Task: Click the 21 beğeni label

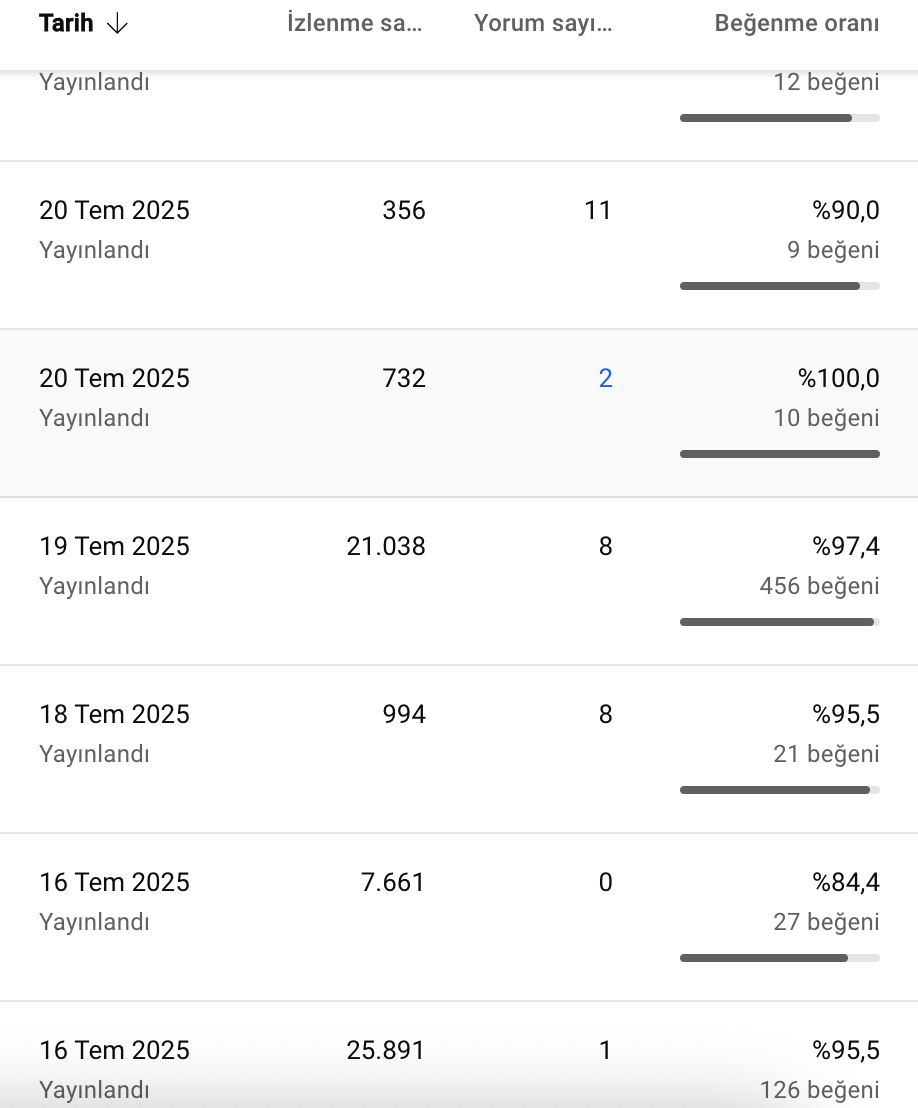Action: click(x=826, y=754)
